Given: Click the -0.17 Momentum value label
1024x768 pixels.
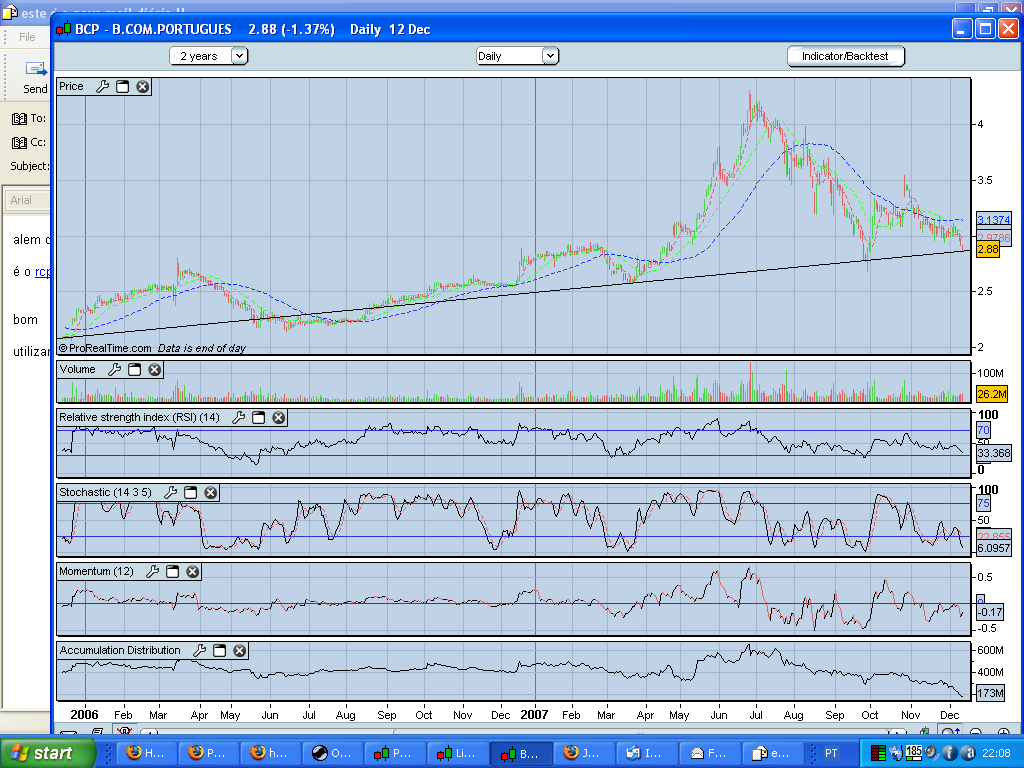Looking at the screenshot, I should pos(990,612).
